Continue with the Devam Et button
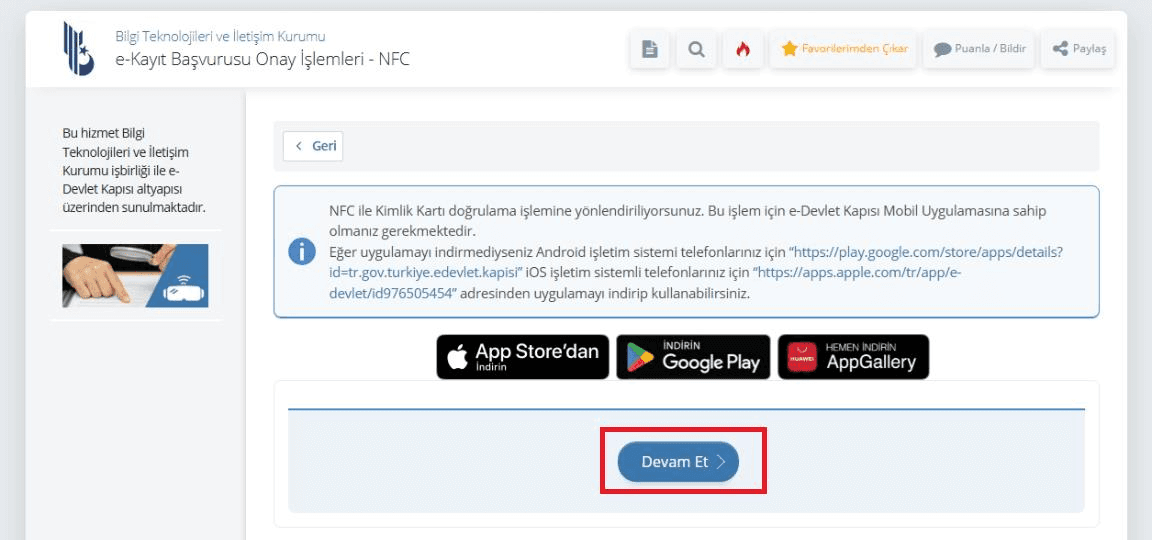This screenshot has height=540, width=1152. click(678, 461)
